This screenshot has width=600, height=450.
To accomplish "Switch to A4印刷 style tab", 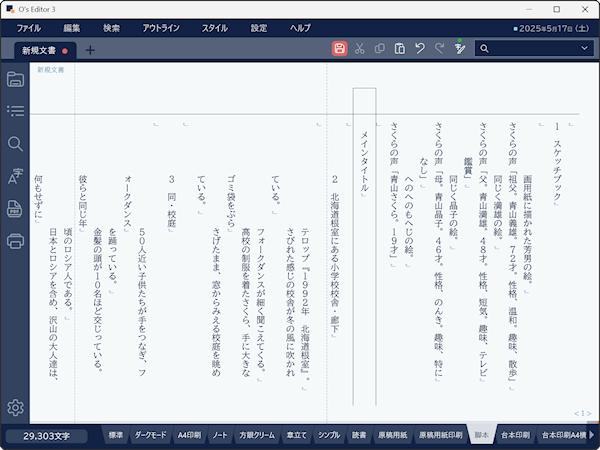I will pyautogui.click(x=189, y=435).
